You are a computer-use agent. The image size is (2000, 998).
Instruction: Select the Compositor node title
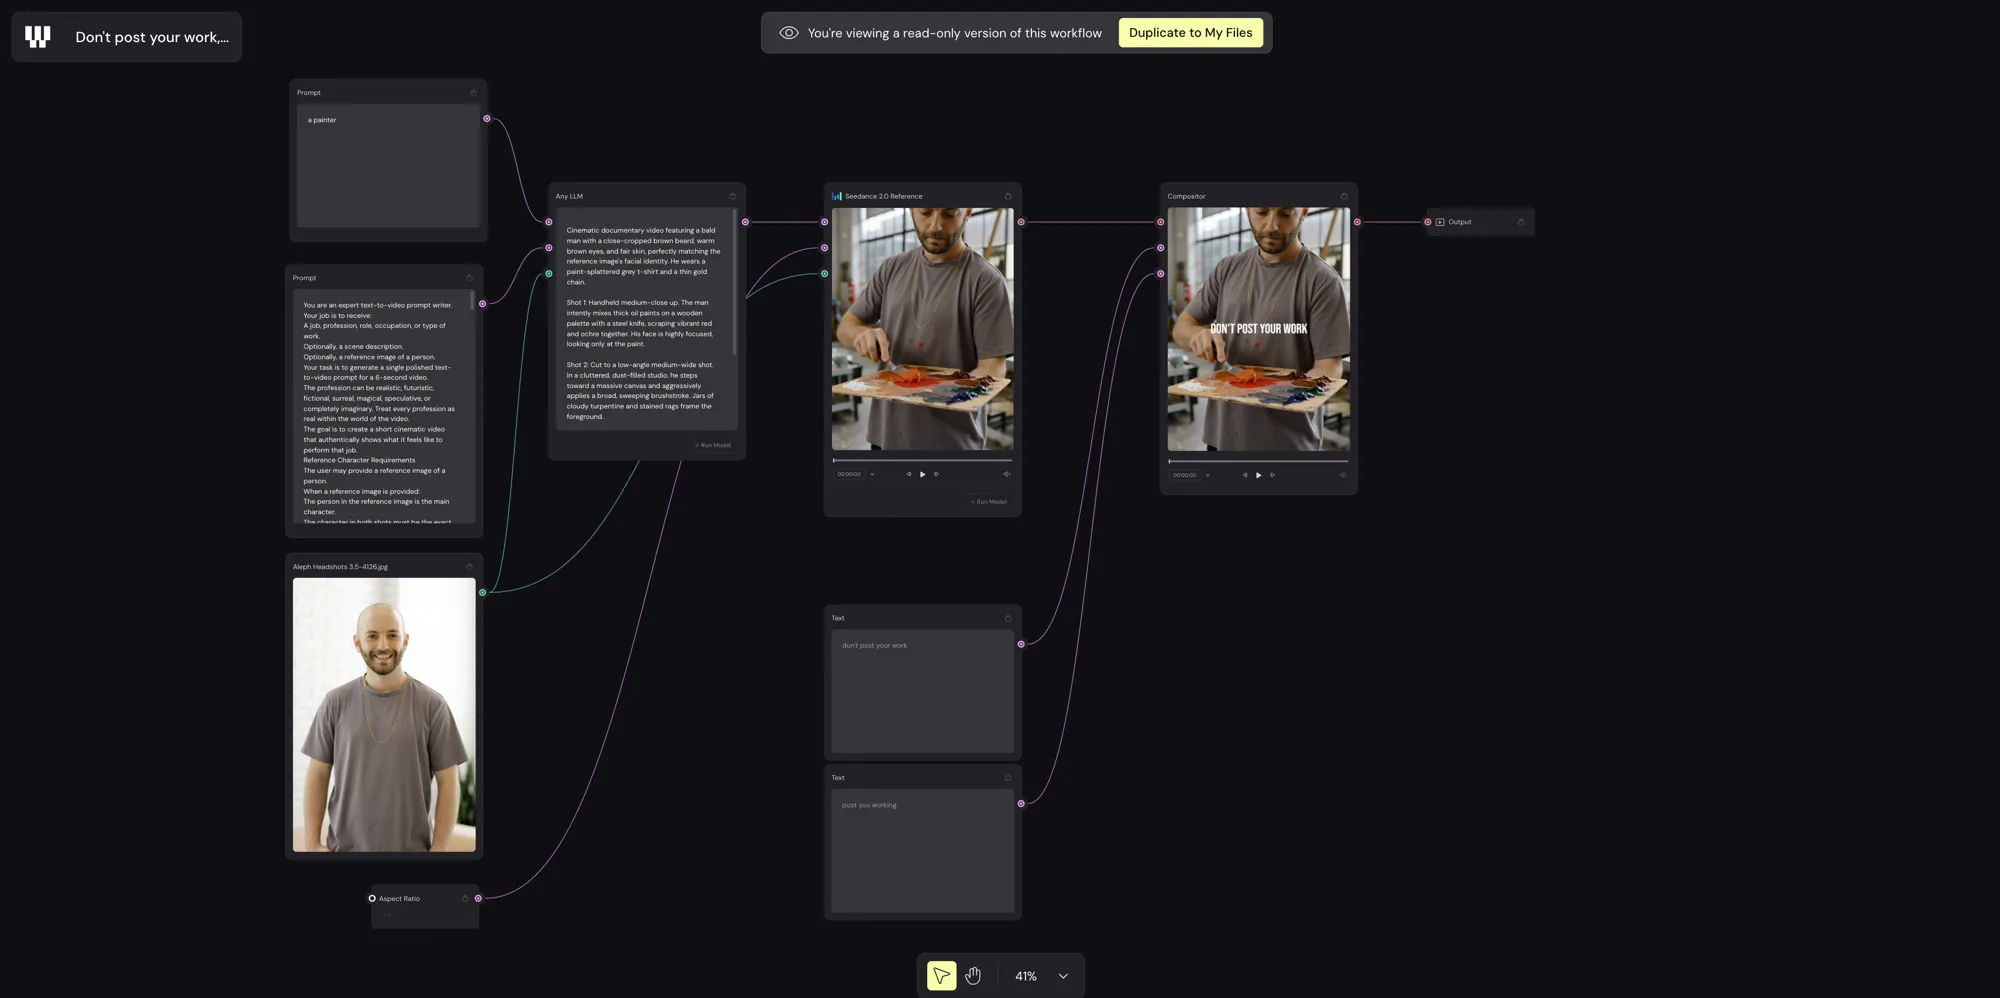coord(1186,196)
